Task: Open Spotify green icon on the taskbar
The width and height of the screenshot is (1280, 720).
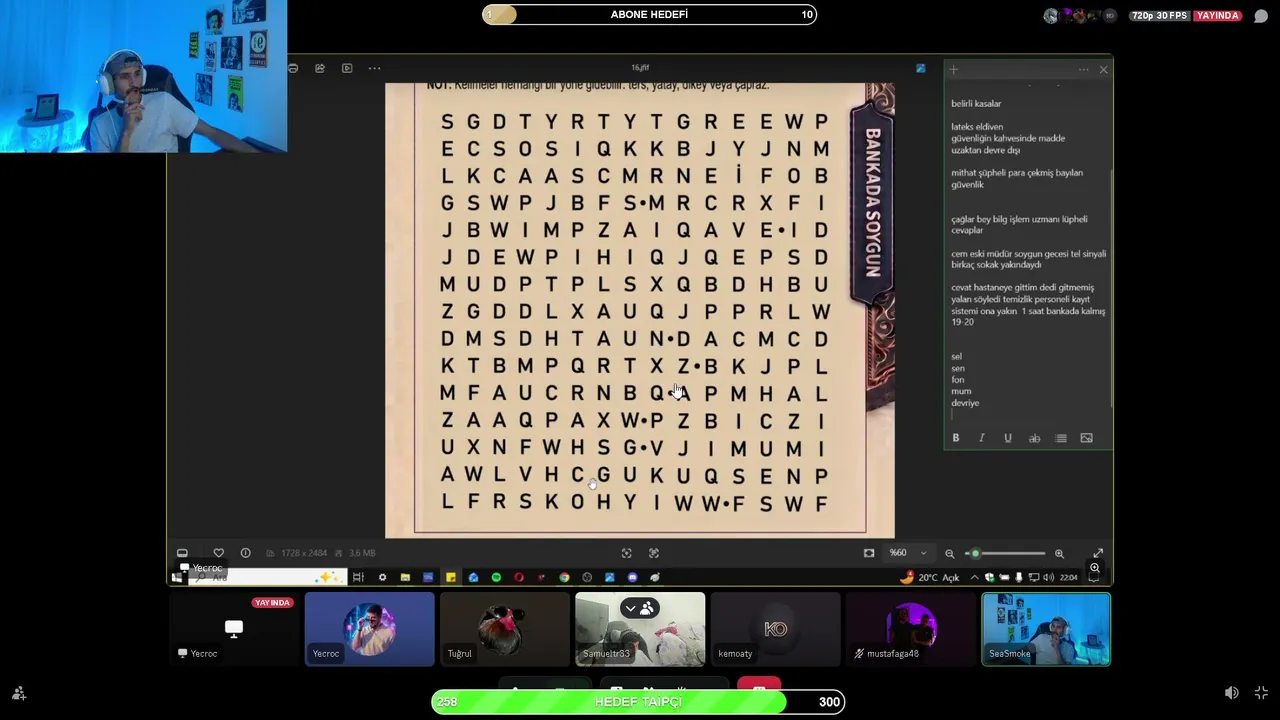Action: click(x=496, y=577)
